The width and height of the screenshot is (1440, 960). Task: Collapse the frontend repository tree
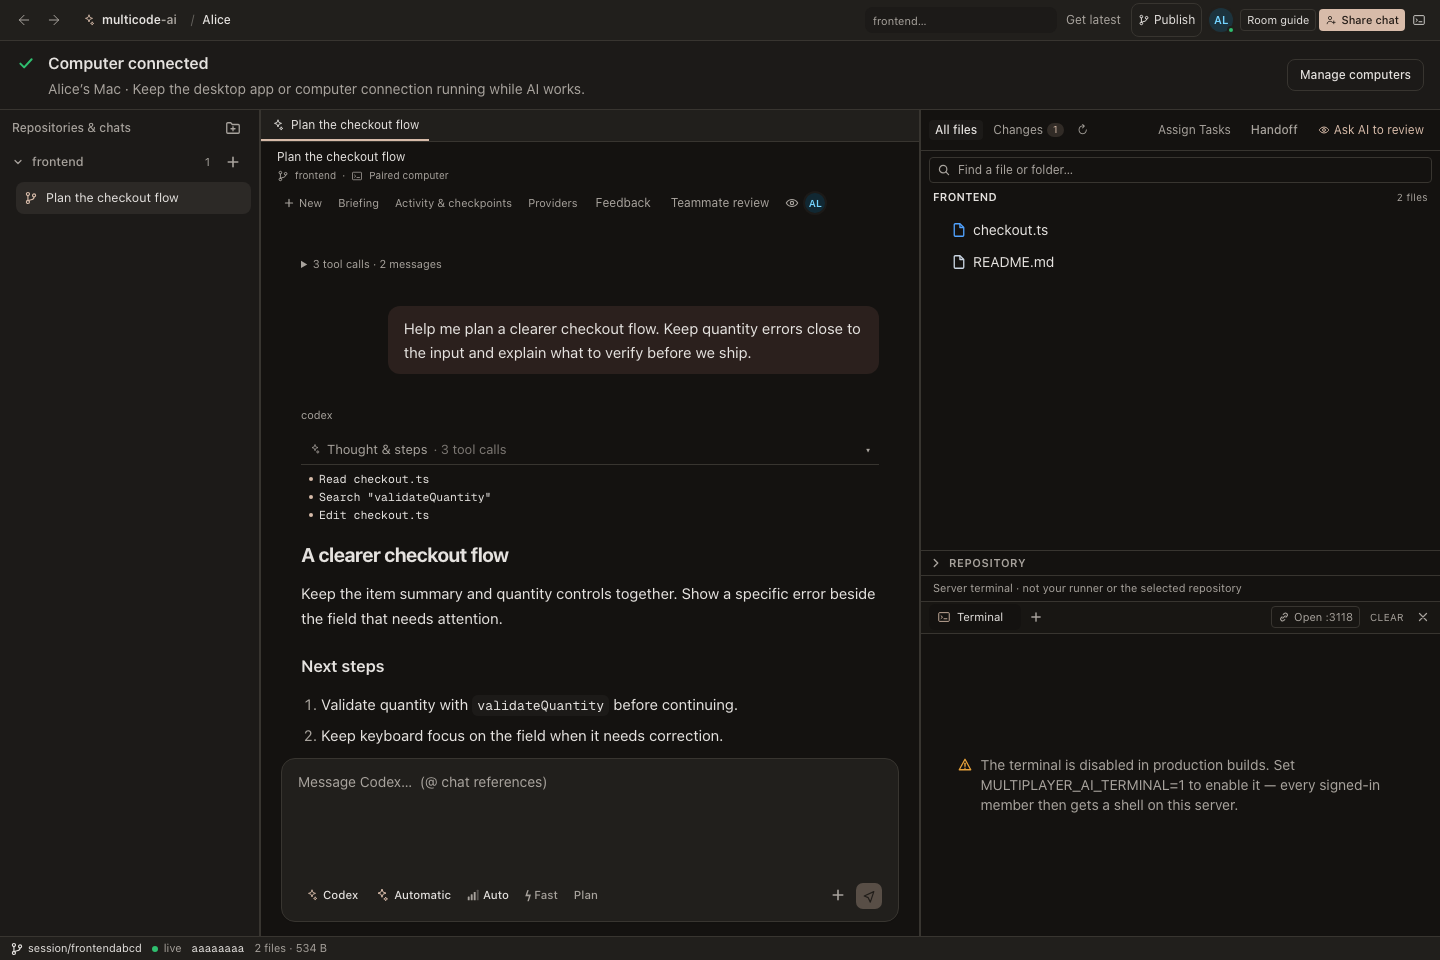click(x=18, y=162)
